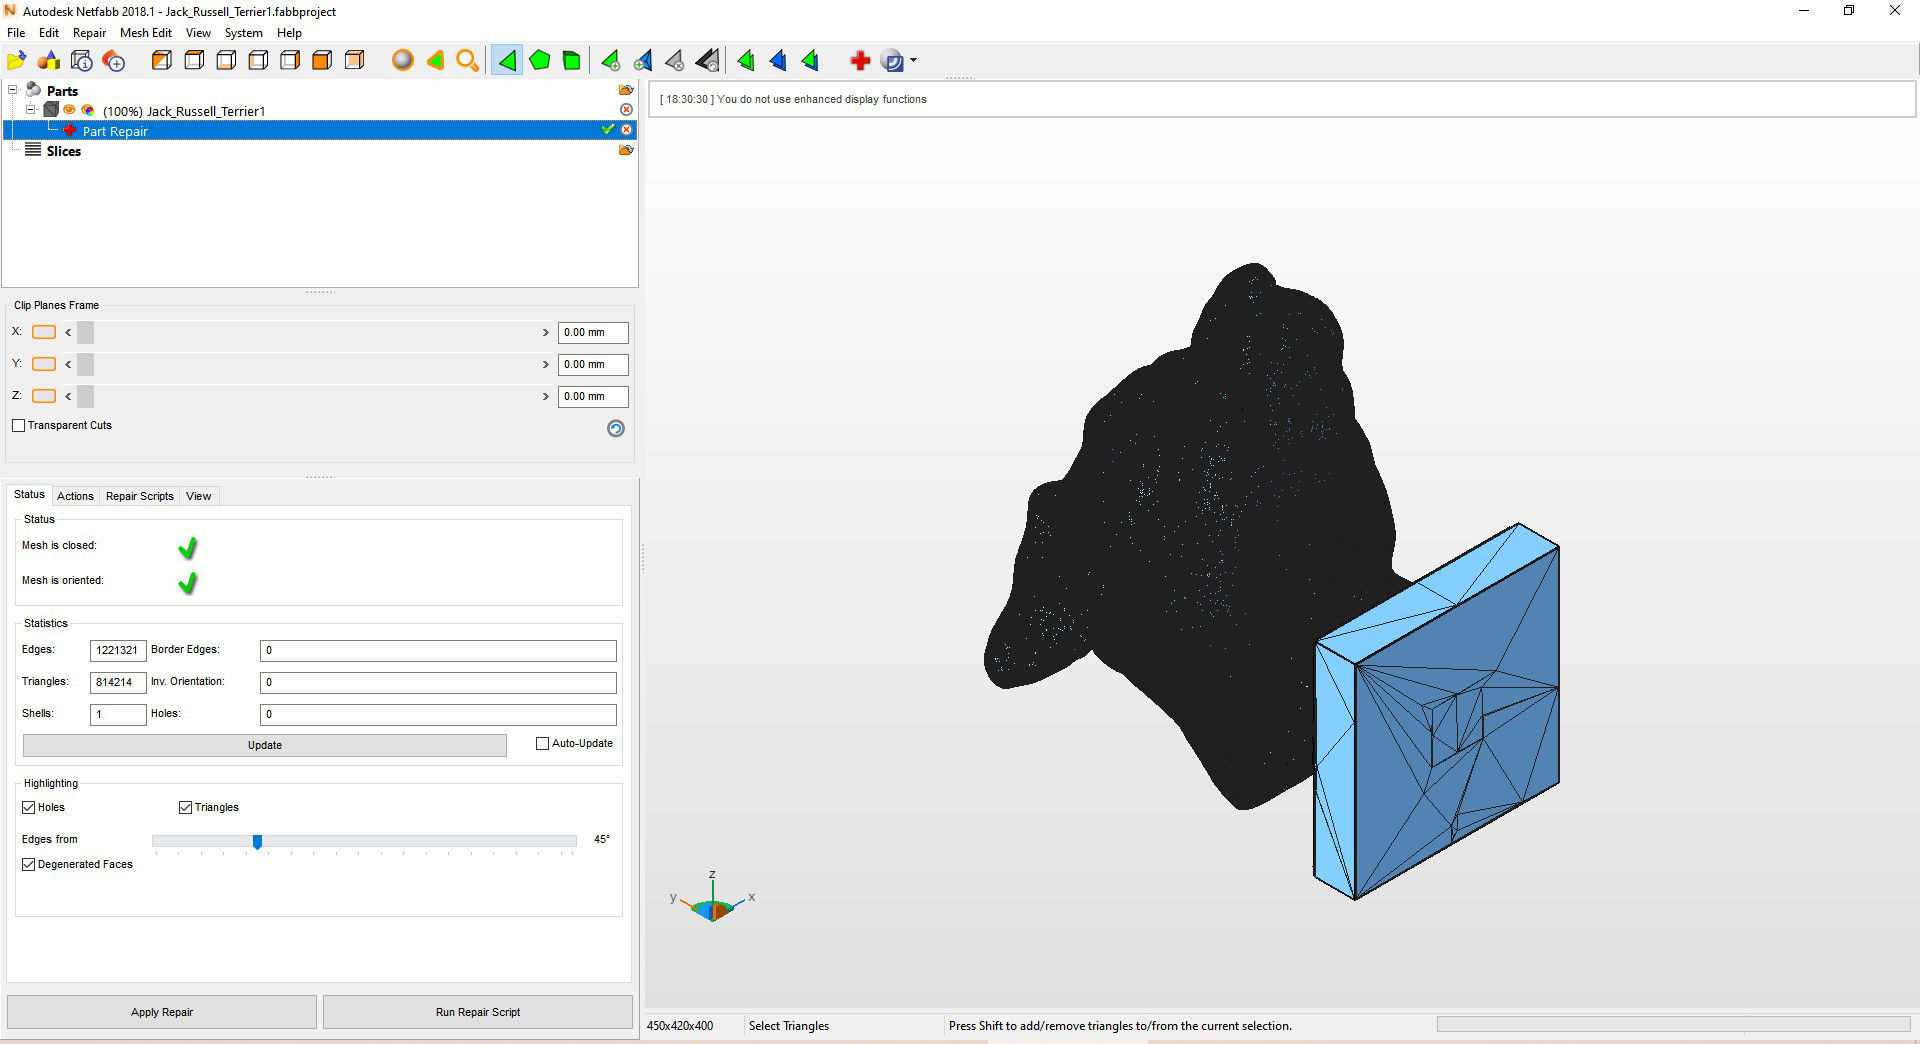Open the System menu

click(x=243, y=33)
